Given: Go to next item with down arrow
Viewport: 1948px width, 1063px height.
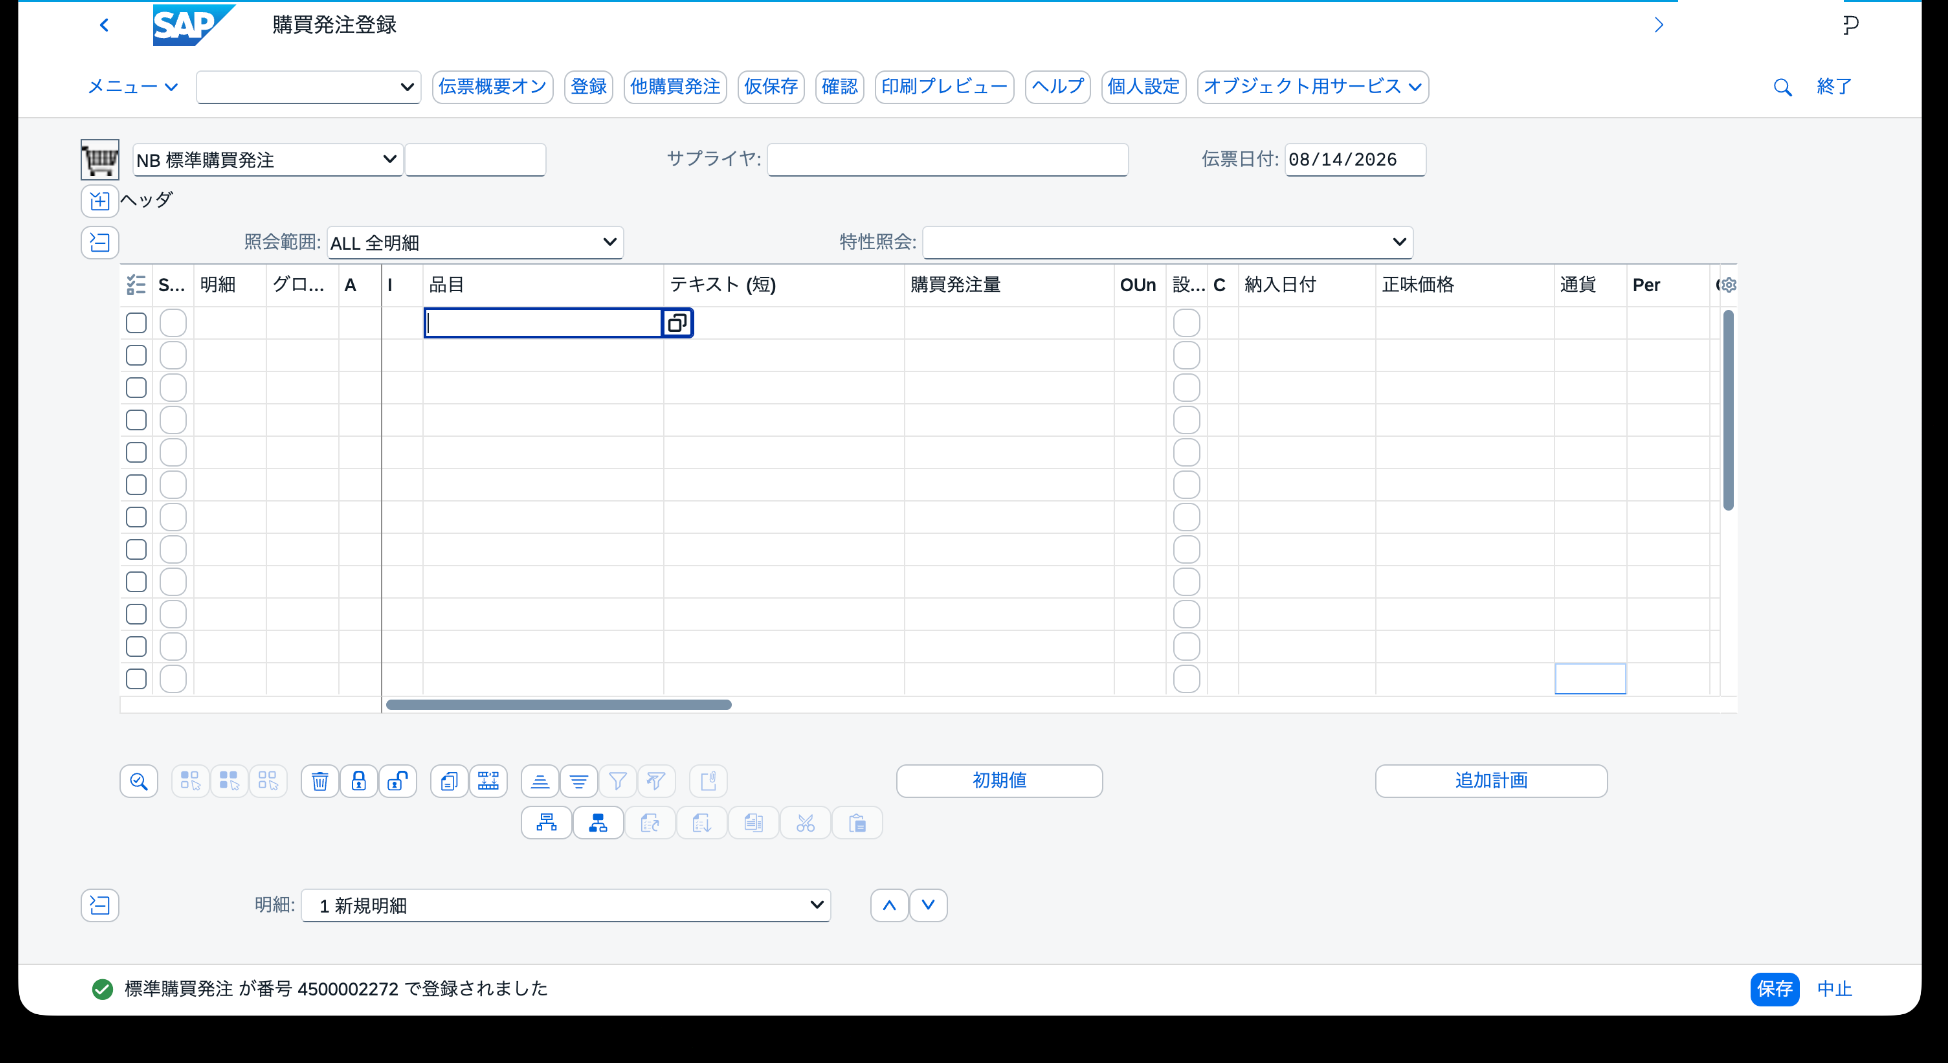Looking at the screenshot, I should (928, 905).
